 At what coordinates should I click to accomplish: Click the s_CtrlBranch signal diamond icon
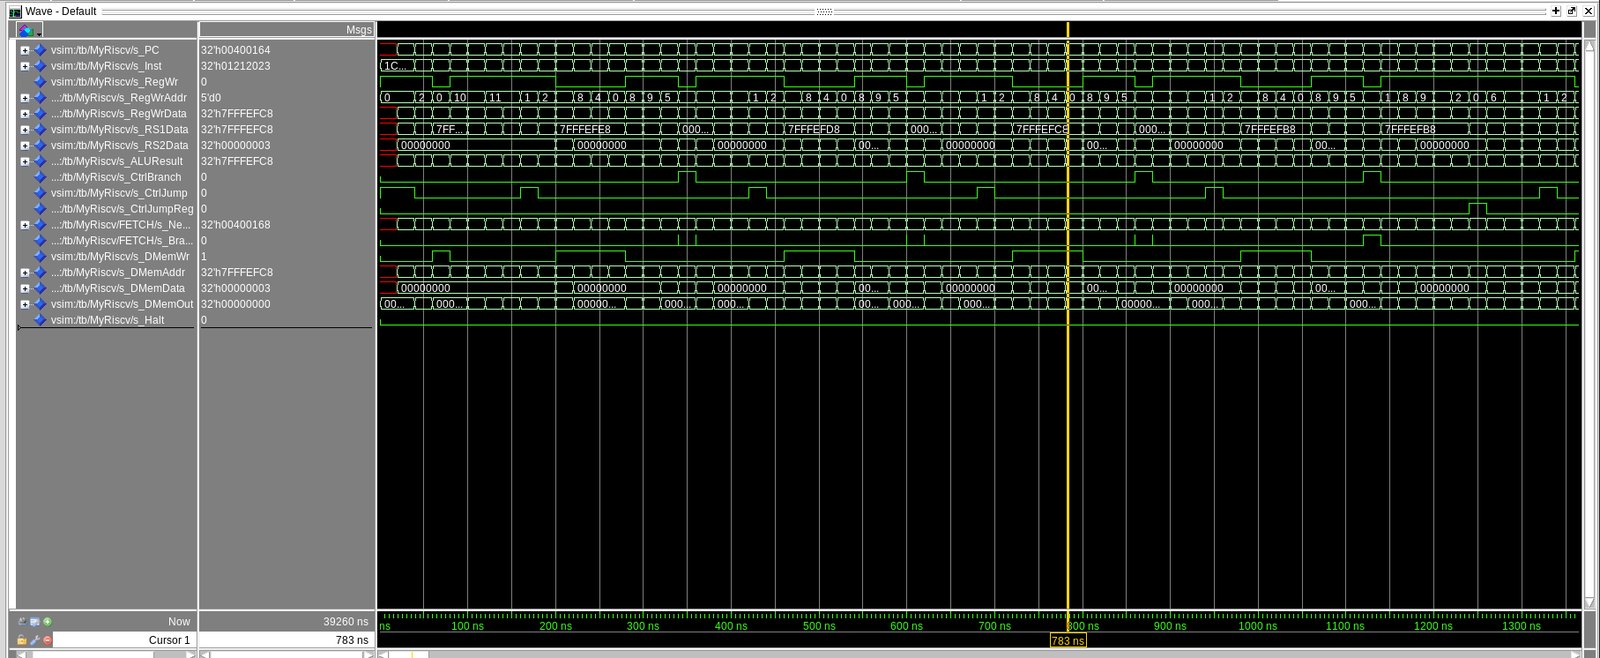40,177
